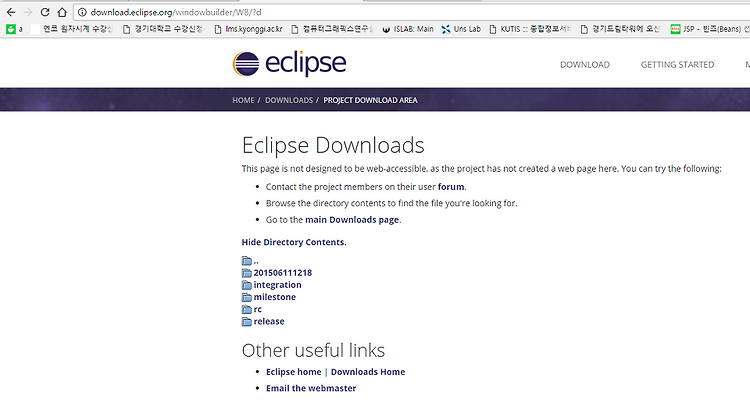Open the green 'a' bookmark icon

click(11, 29)
